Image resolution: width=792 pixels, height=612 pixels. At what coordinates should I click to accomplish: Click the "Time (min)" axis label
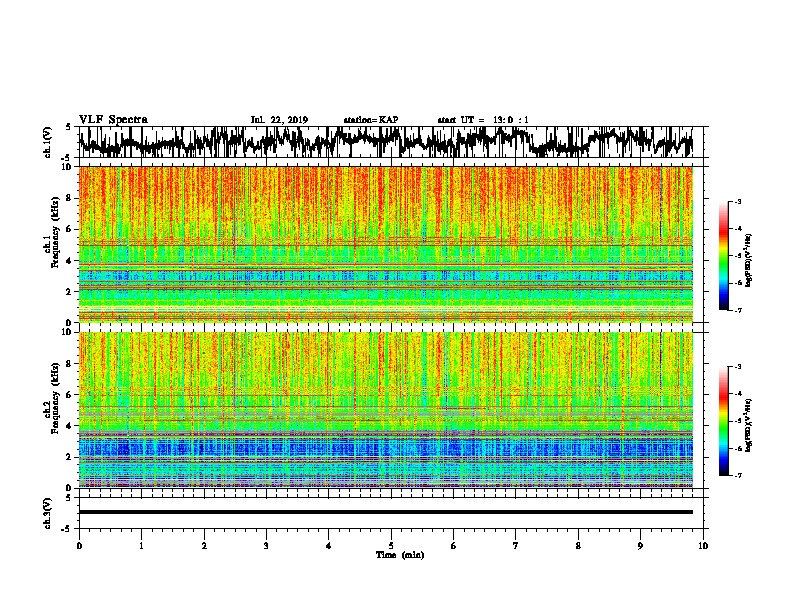[400, 555]
